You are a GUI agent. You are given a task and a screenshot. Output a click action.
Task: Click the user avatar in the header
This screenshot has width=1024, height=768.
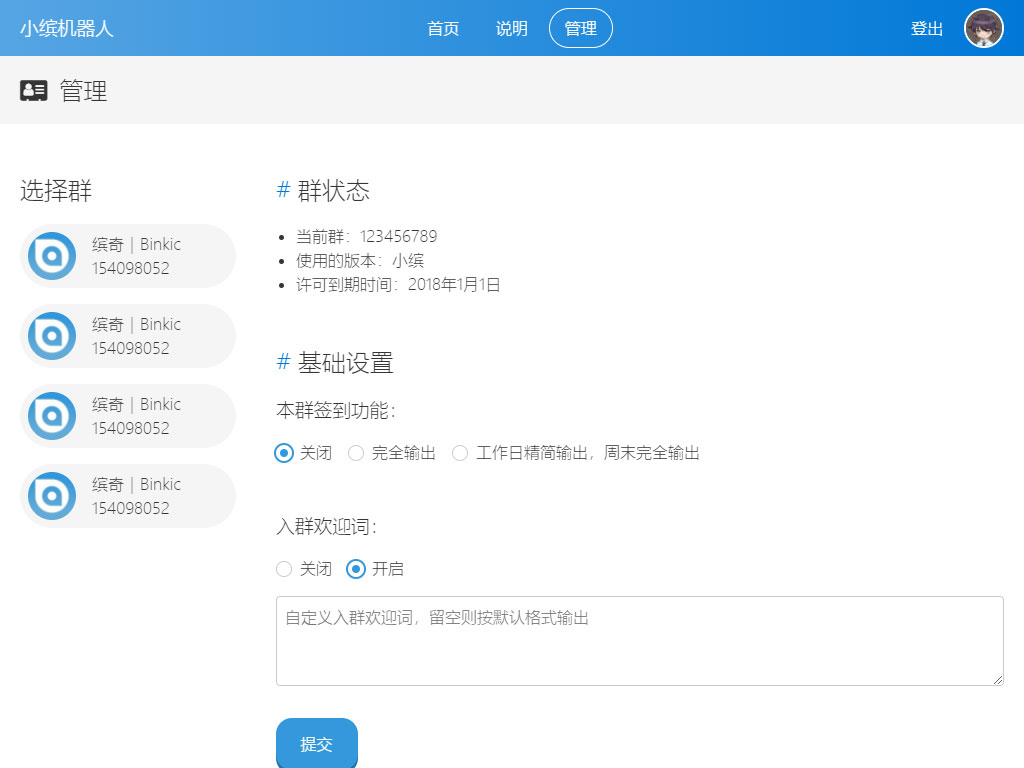click(x=983, y=28)
